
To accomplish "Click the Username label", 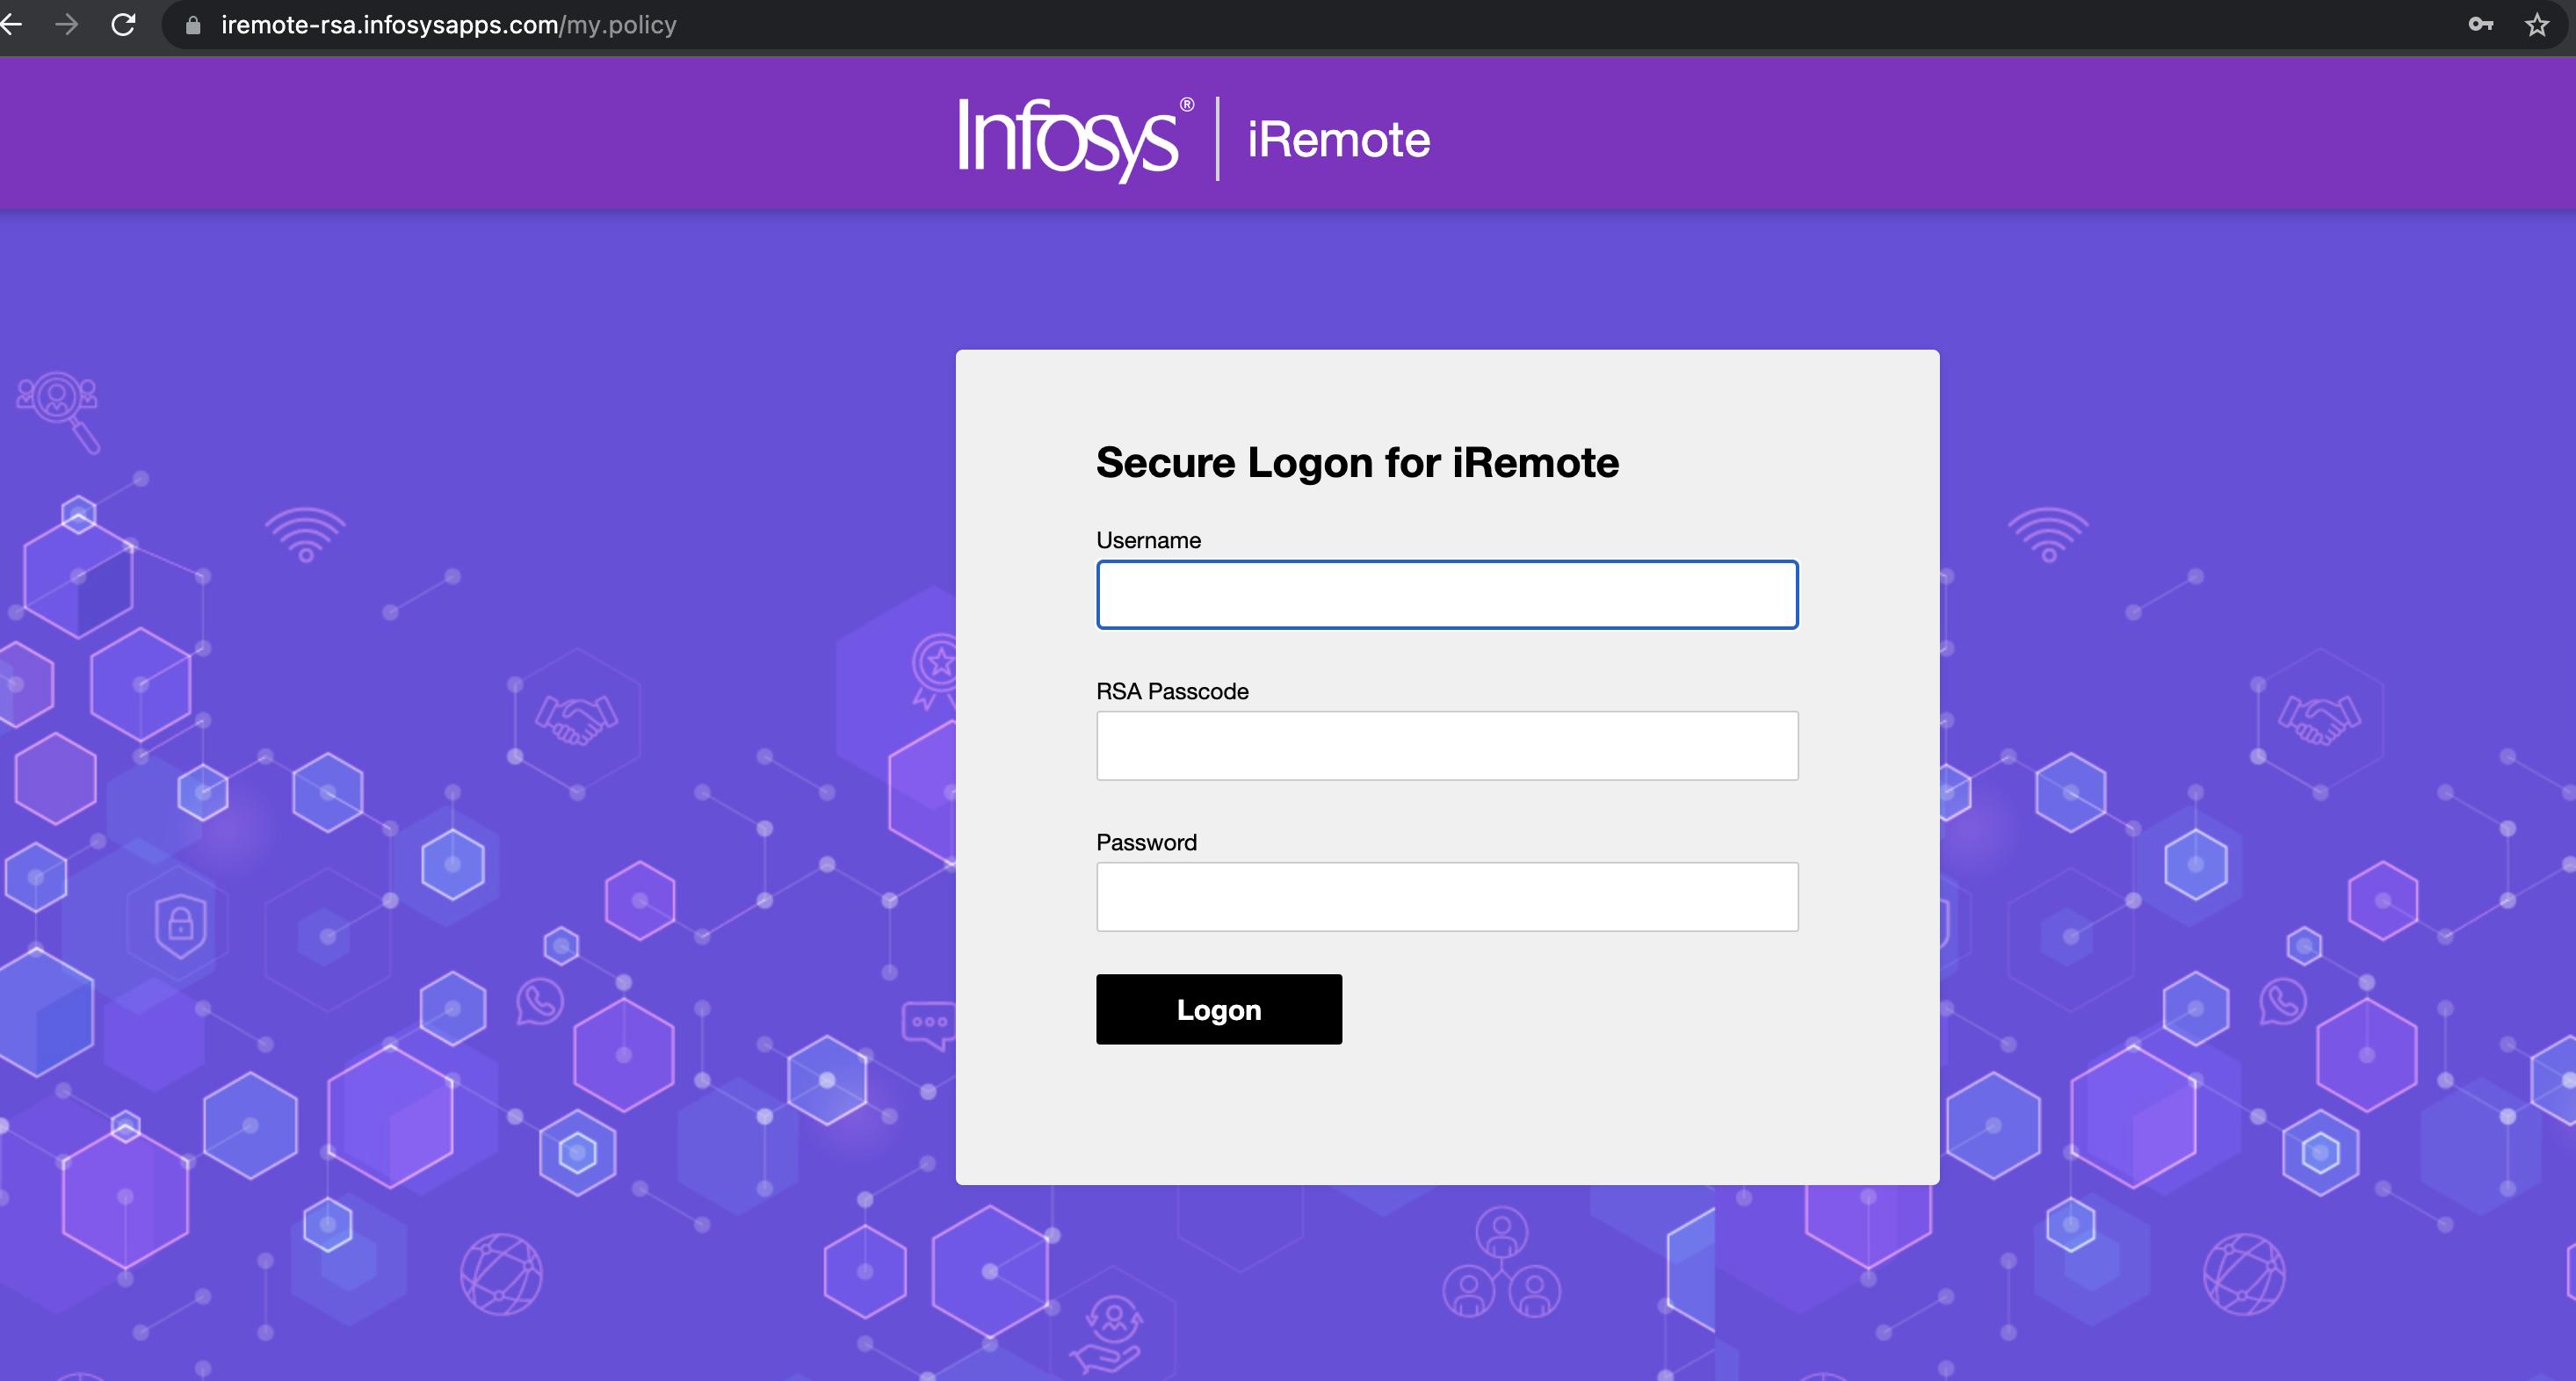I will click(1148, 541).
